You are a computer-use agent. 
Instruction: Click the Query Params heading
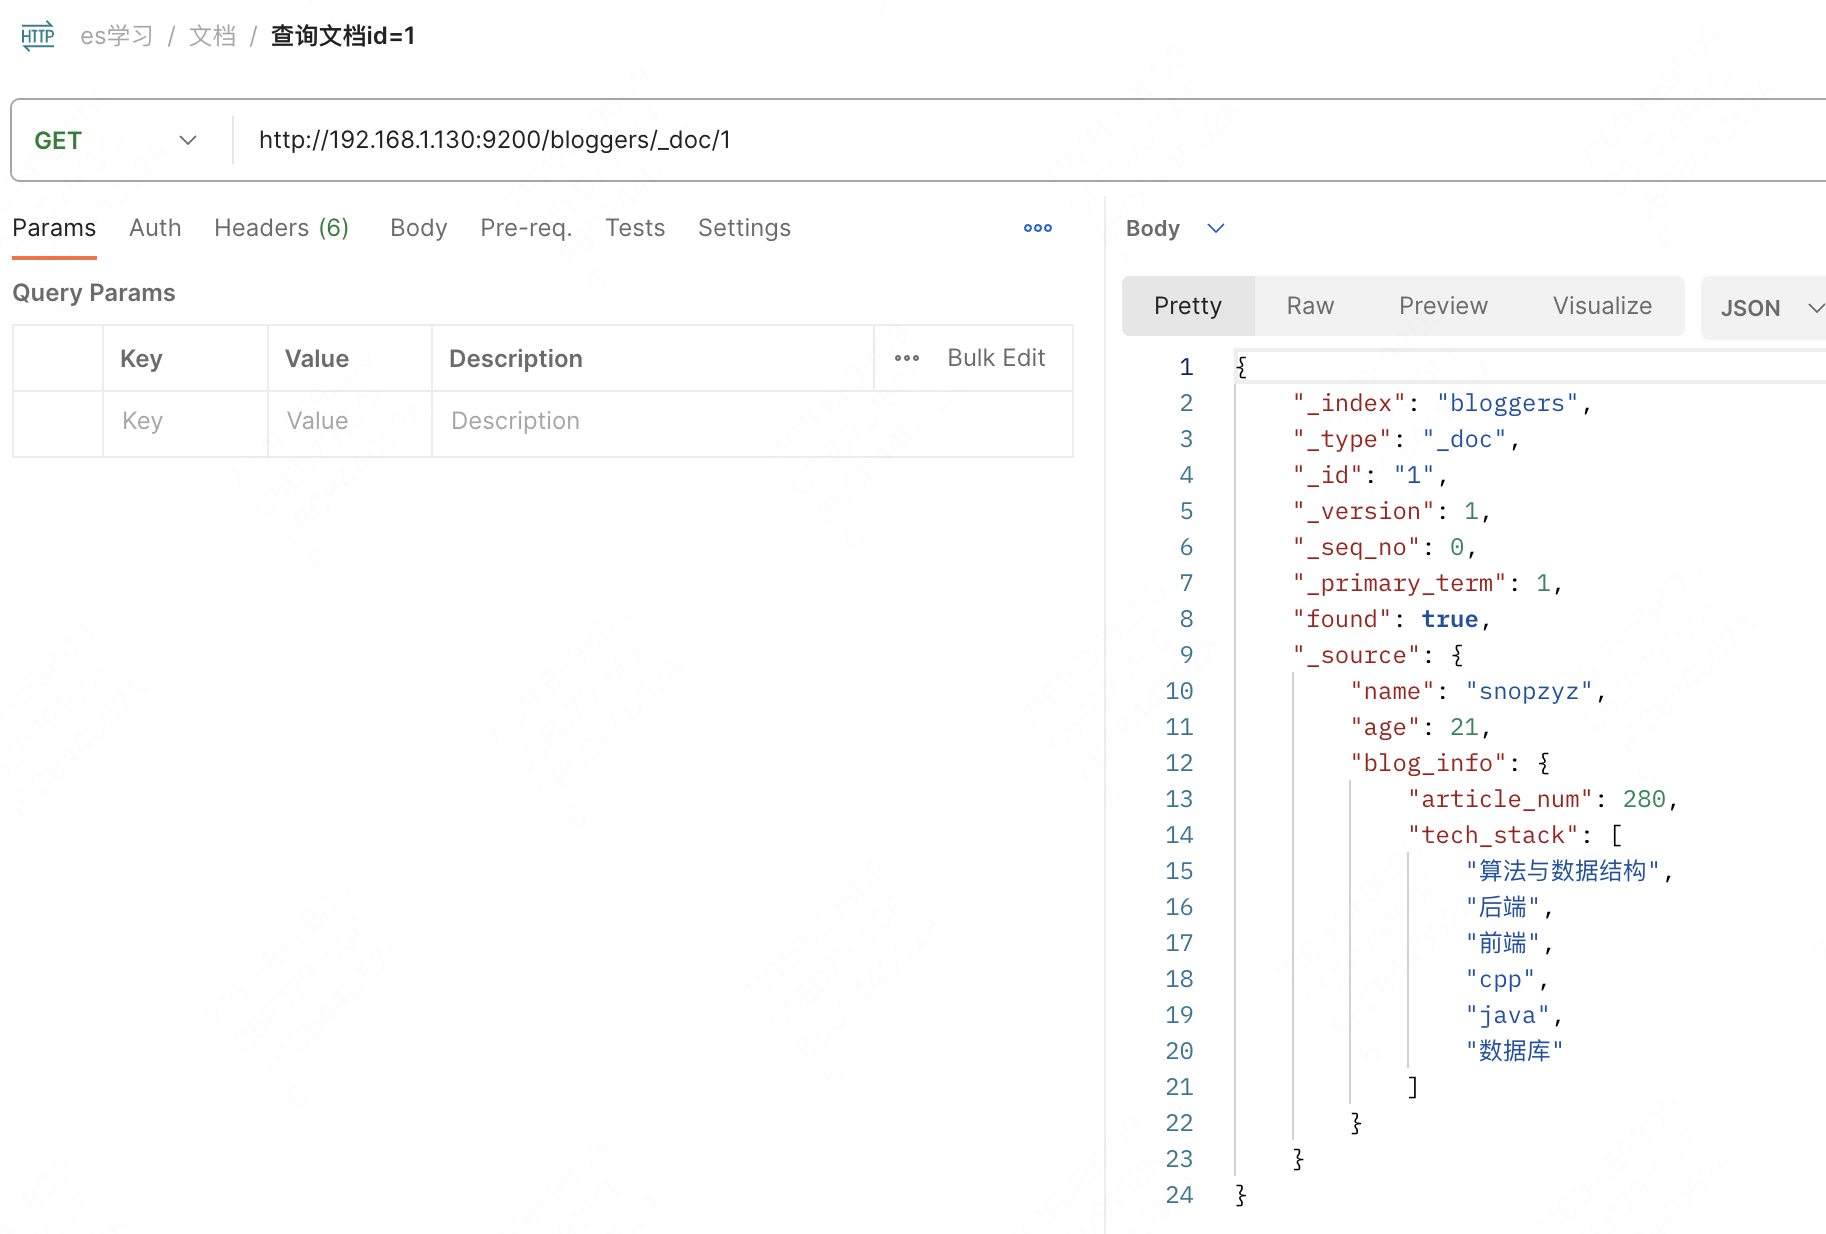tap(94, 293)
